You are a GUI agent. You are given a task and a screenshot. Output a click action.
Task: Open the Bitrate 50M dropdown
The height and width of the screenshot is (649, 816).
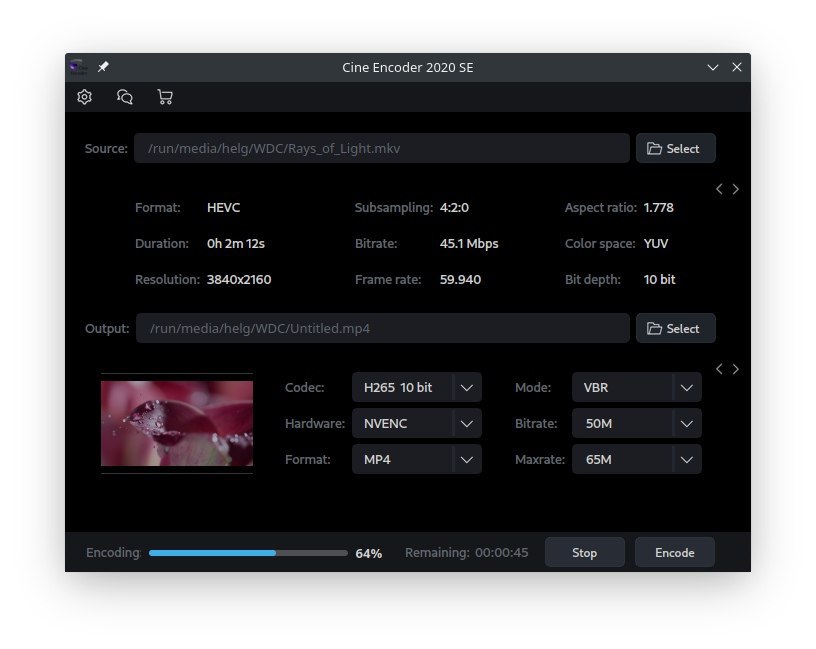click(x=636, y=423)
